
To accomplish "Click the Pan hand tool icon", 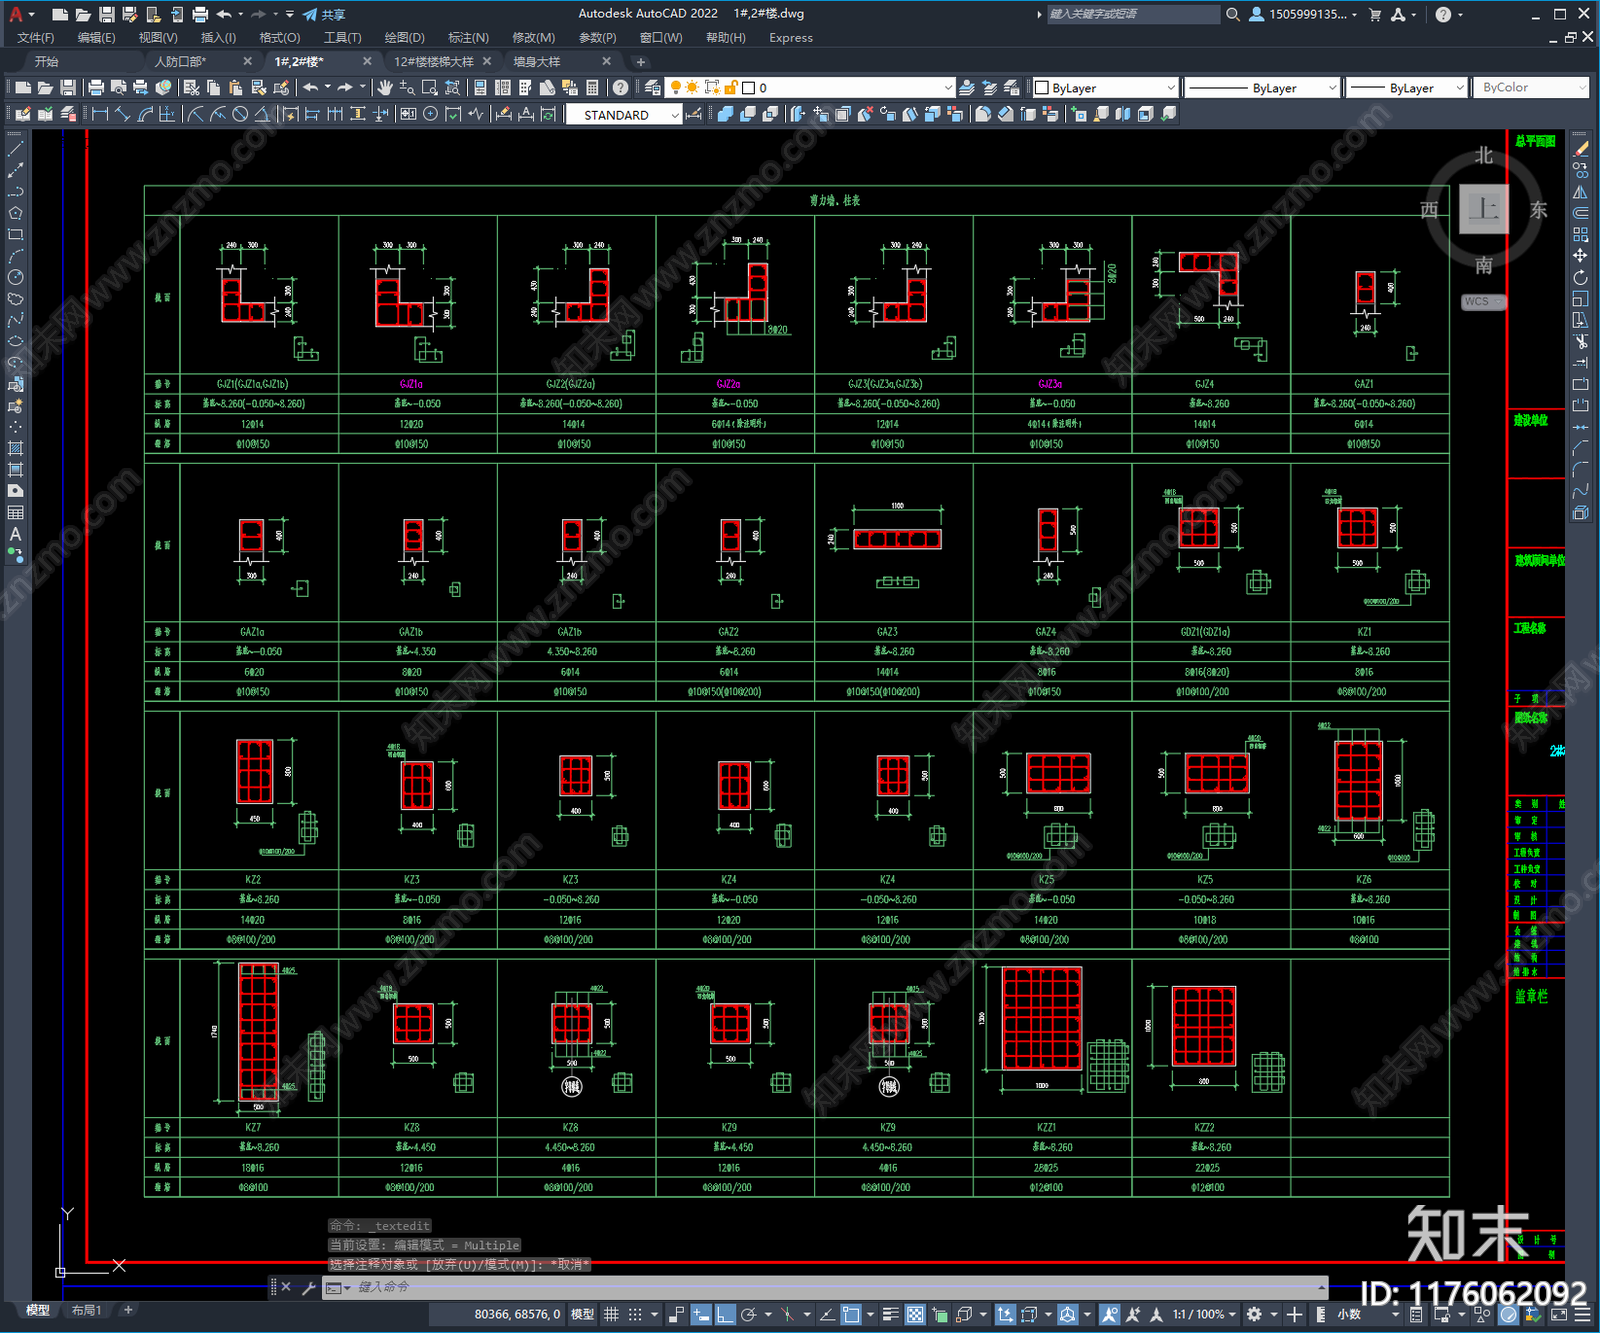I will pyautogui.click(x=385, y=88).
